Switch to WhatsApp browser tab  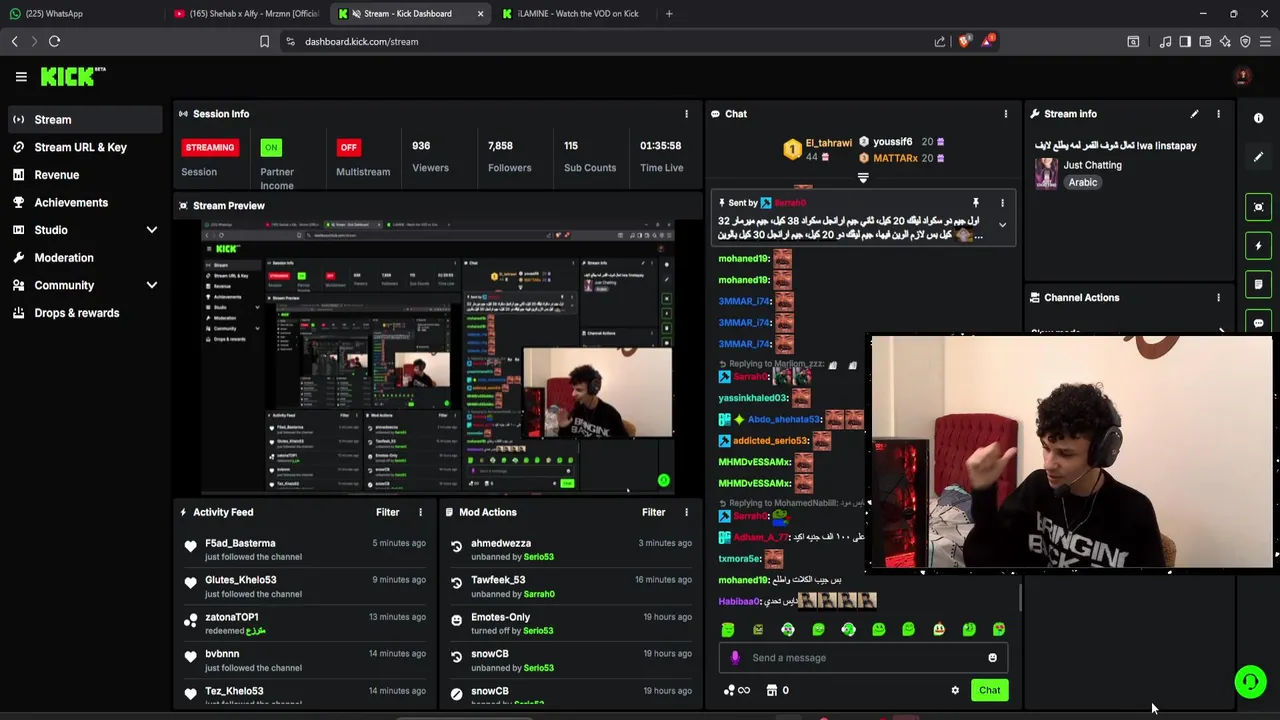(x=81, y=14)
